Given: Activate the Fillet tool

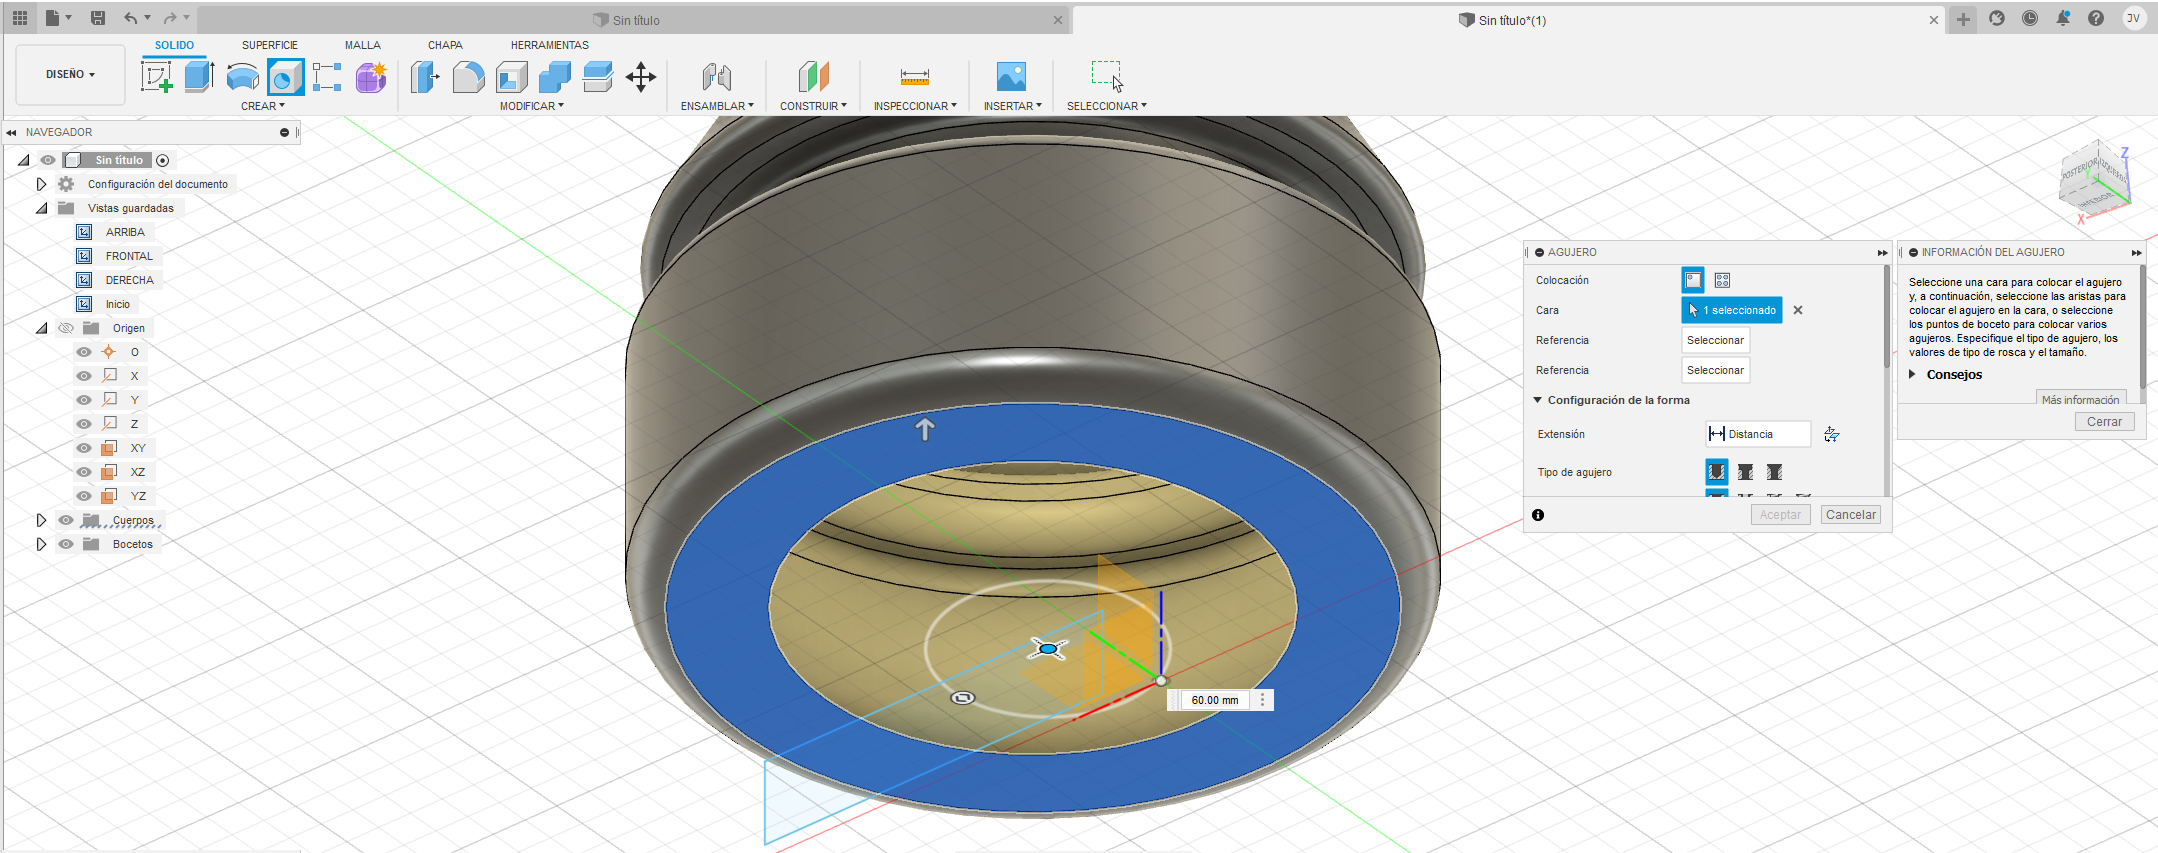Looking at the screenshot, I should pos(468,77).
